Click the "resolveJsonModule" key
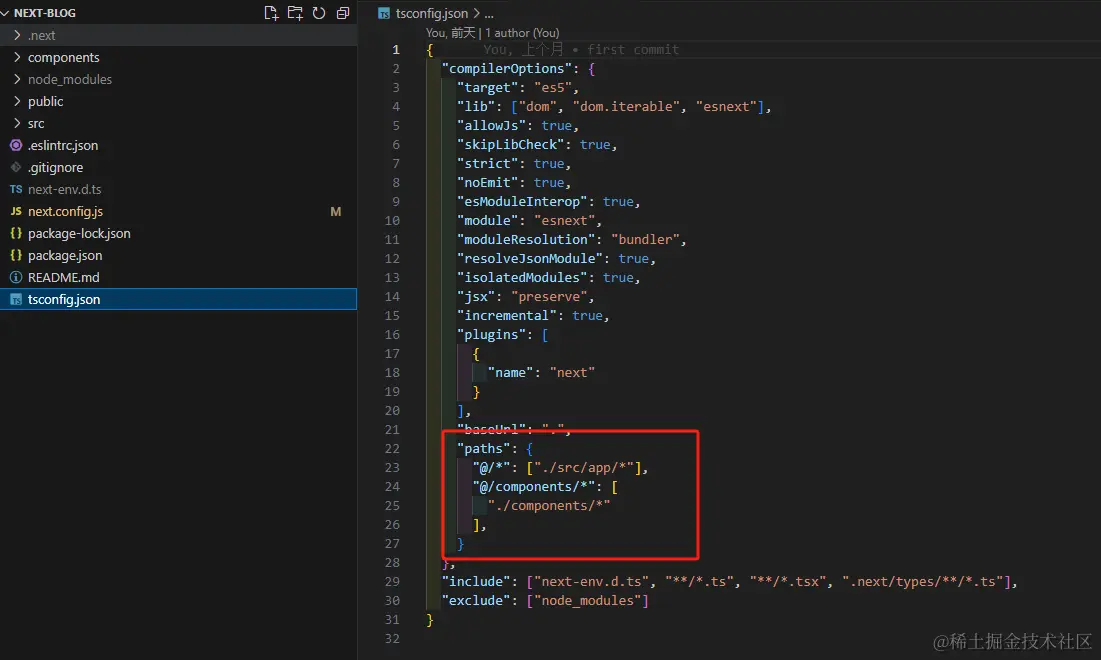Viewport: 1101px width, 660px height. point(529,258)
